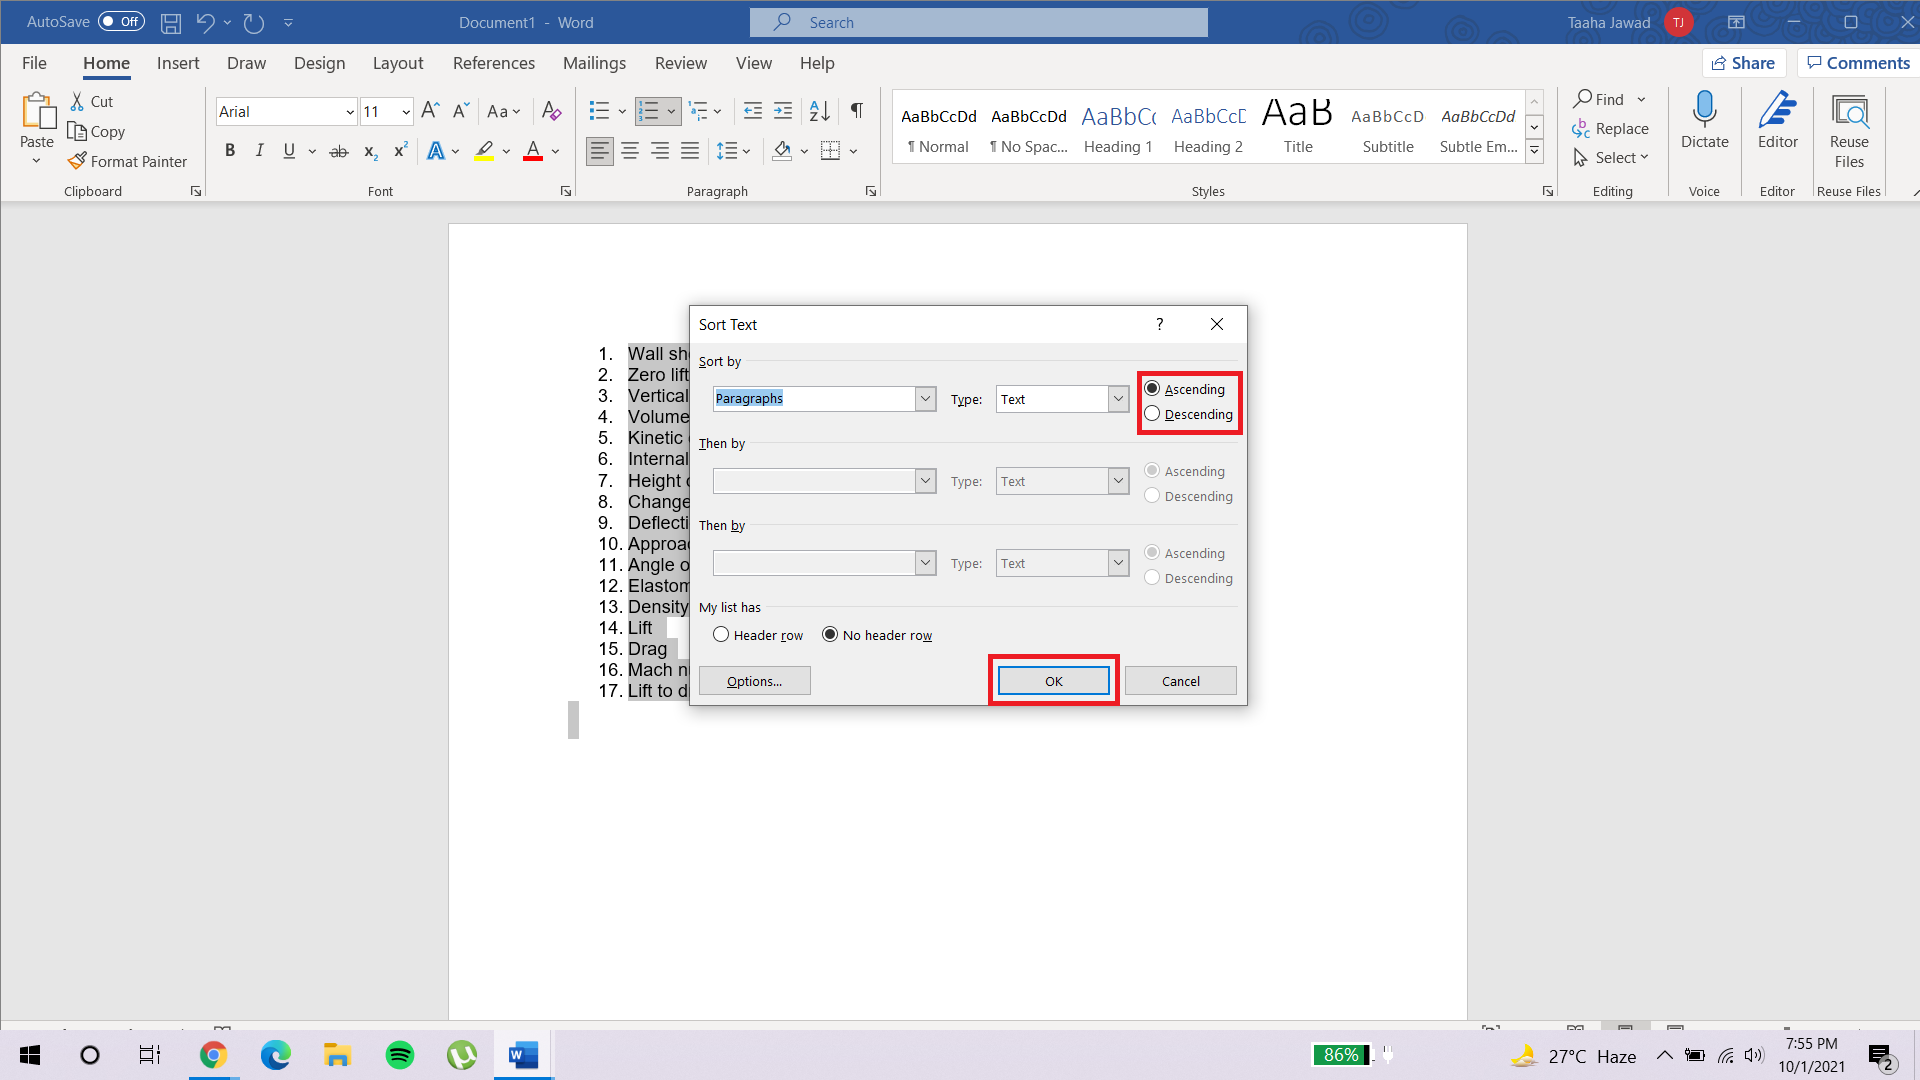This screenshot has width=1920, height=1080.
Task: Click the Redo icon
Action: (x=254, y=22)
